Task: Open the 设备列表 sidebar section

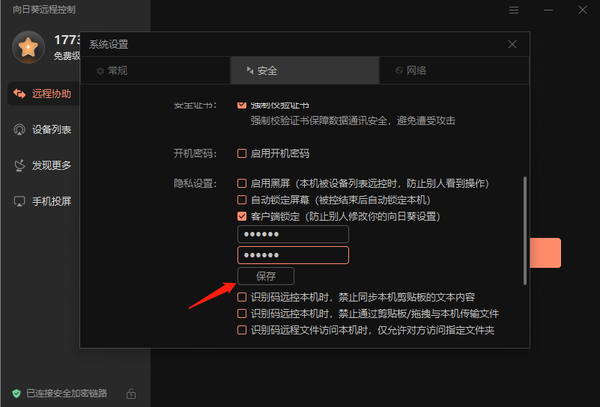Action: 44,130
